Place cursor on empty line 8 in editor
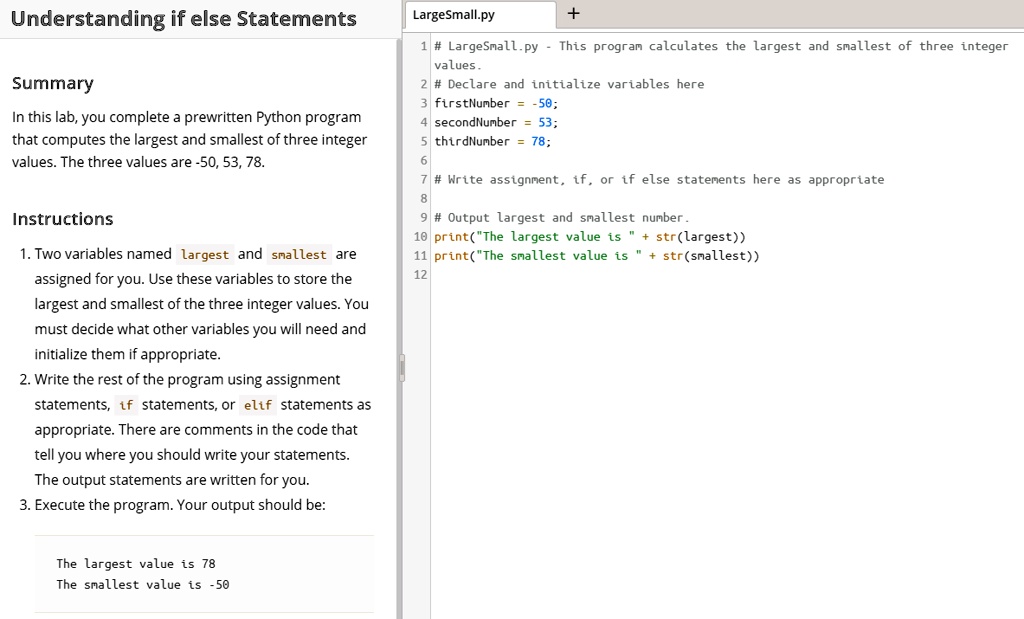The image size is (1024, 619). [x=600, y=199]
